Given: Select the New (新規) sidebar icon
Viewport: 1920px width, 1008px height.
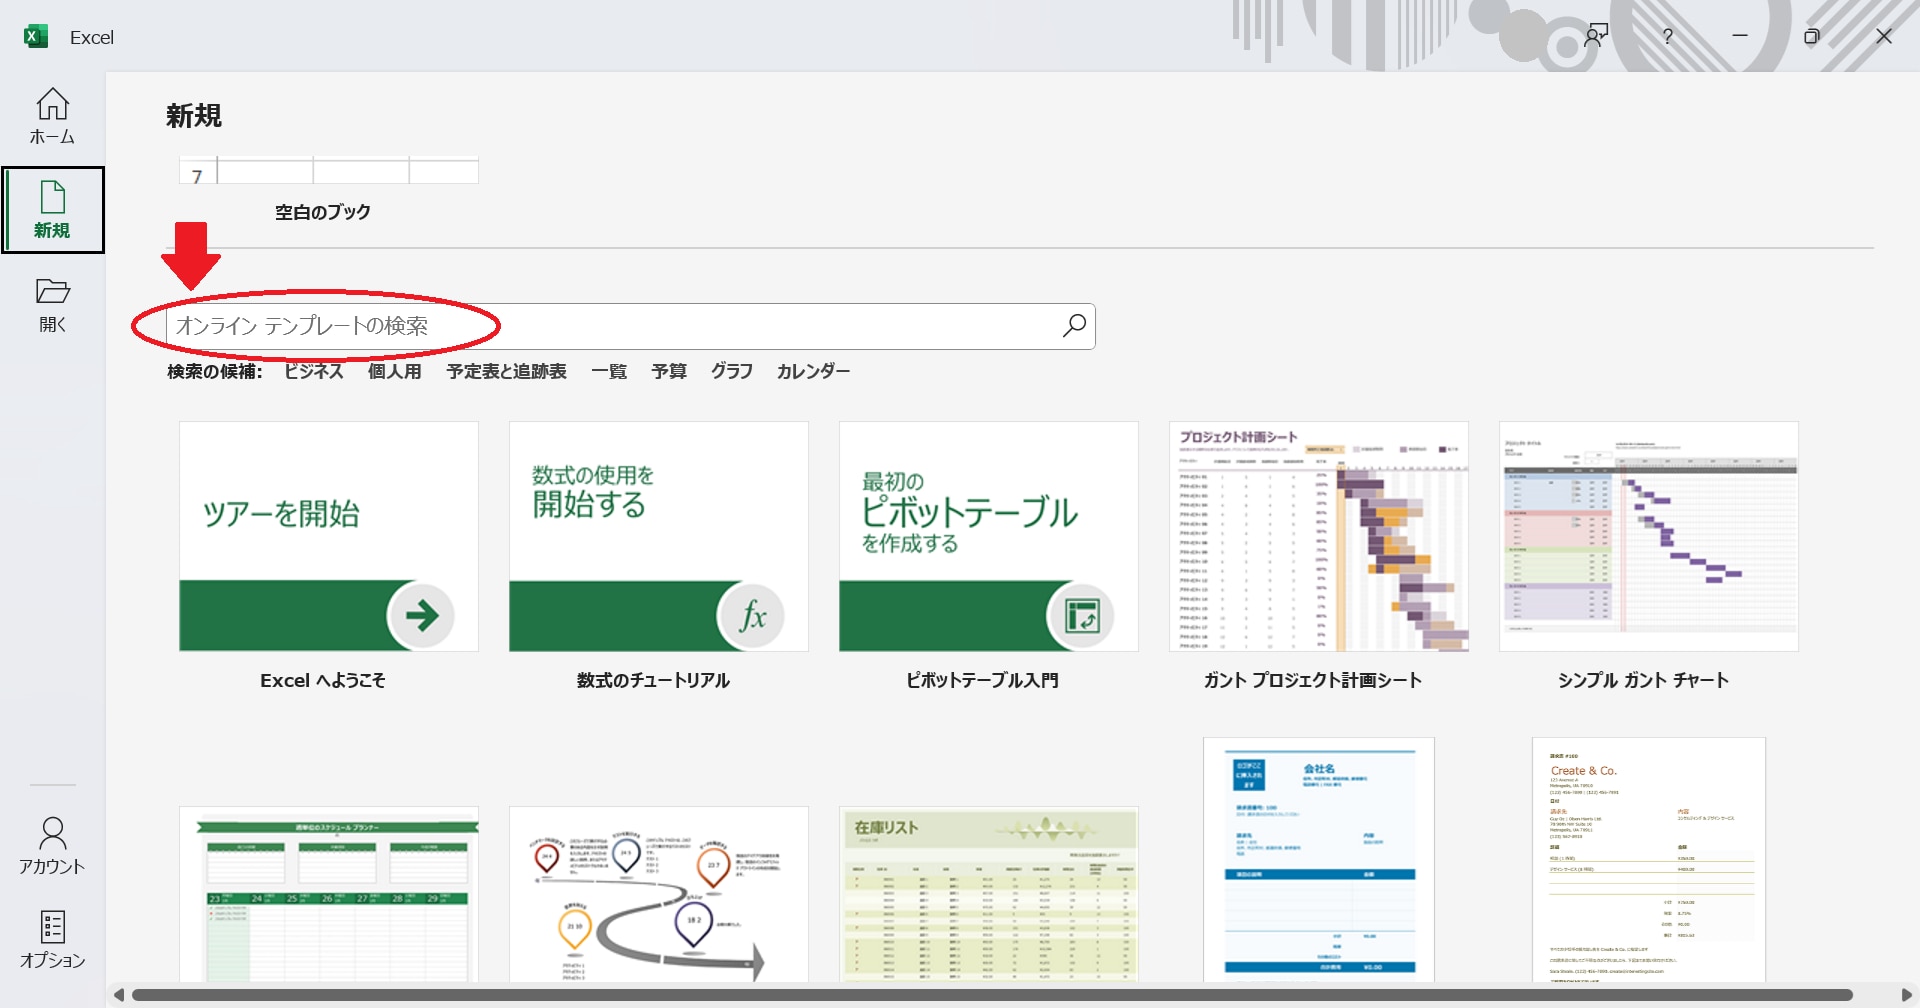Looking at the screenshot, I should [52, 210].
